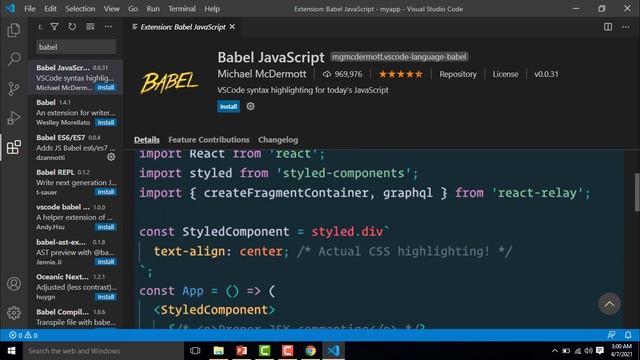
Task: Open the five-star rating reviews
Action: (400, 74)
